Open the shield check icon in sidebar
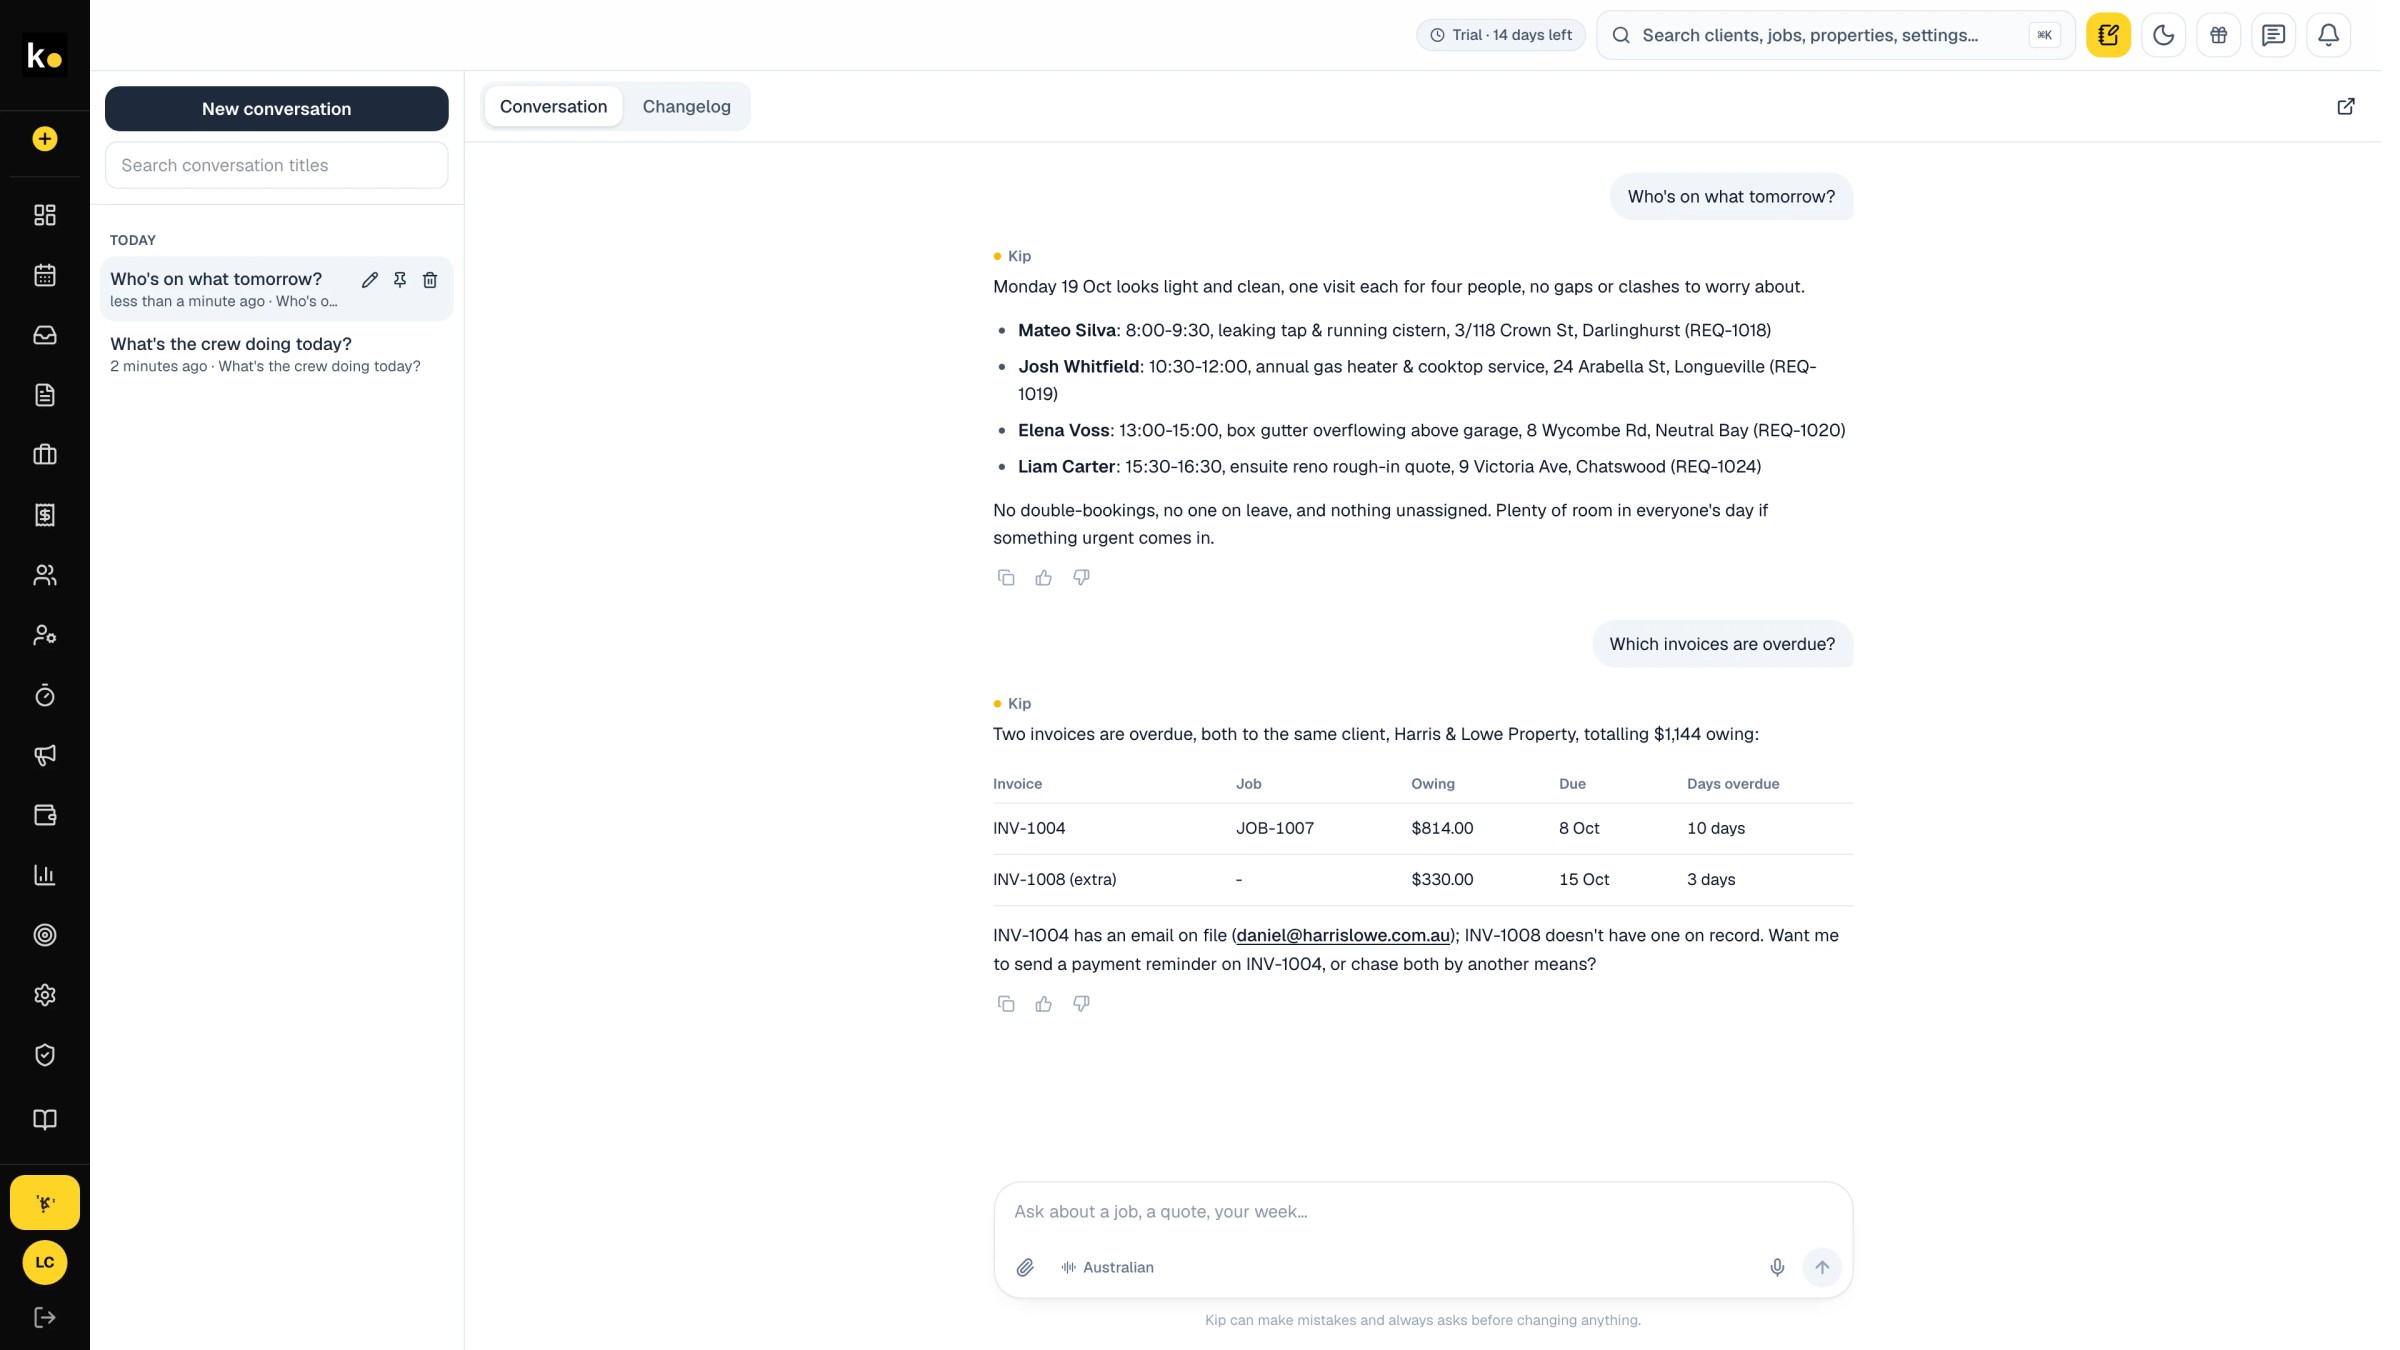The width and height of the screenshot is (2400, 1350). [x=45, y=1055]
